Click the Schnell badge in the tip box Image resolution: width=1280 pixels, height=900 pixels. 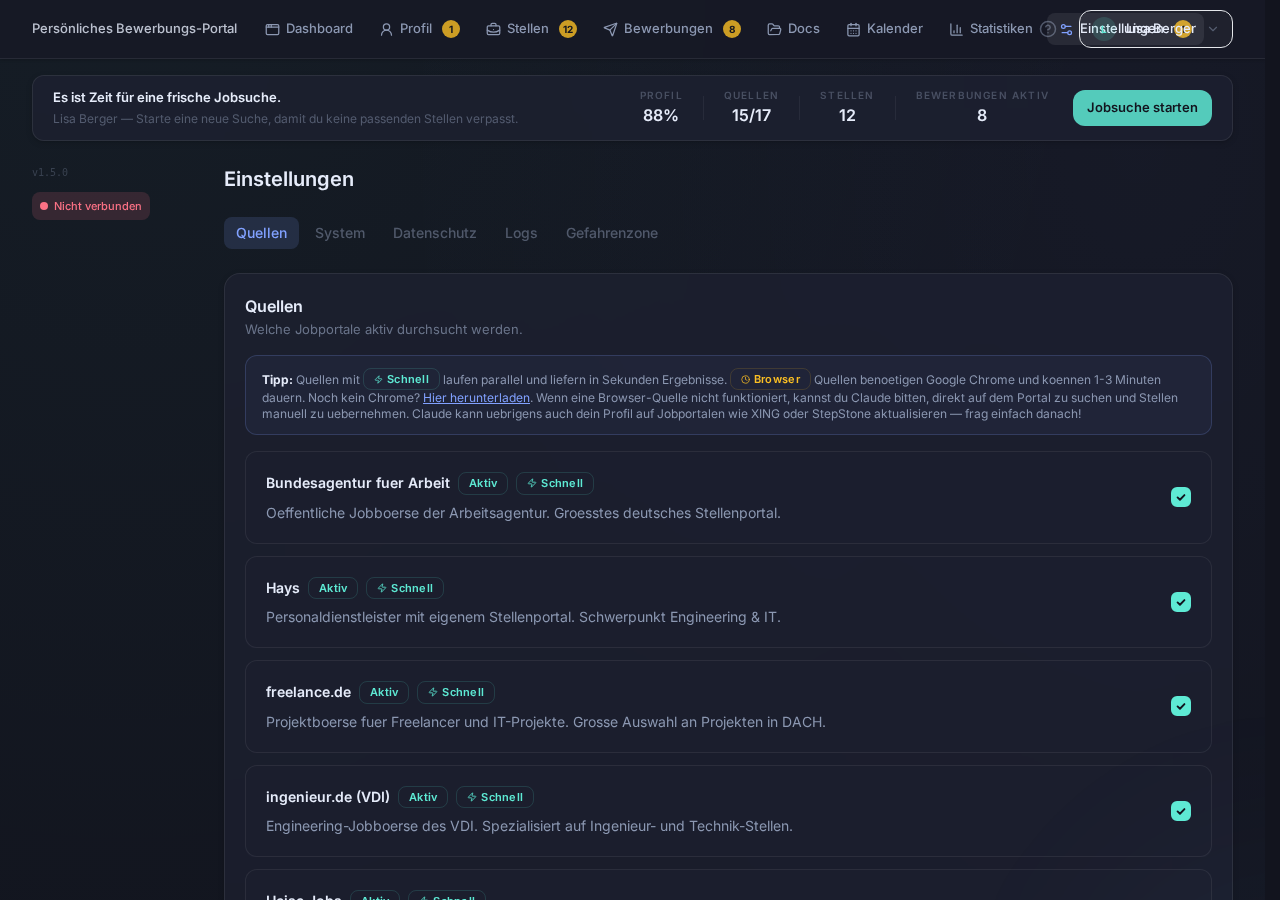[401, 379]
